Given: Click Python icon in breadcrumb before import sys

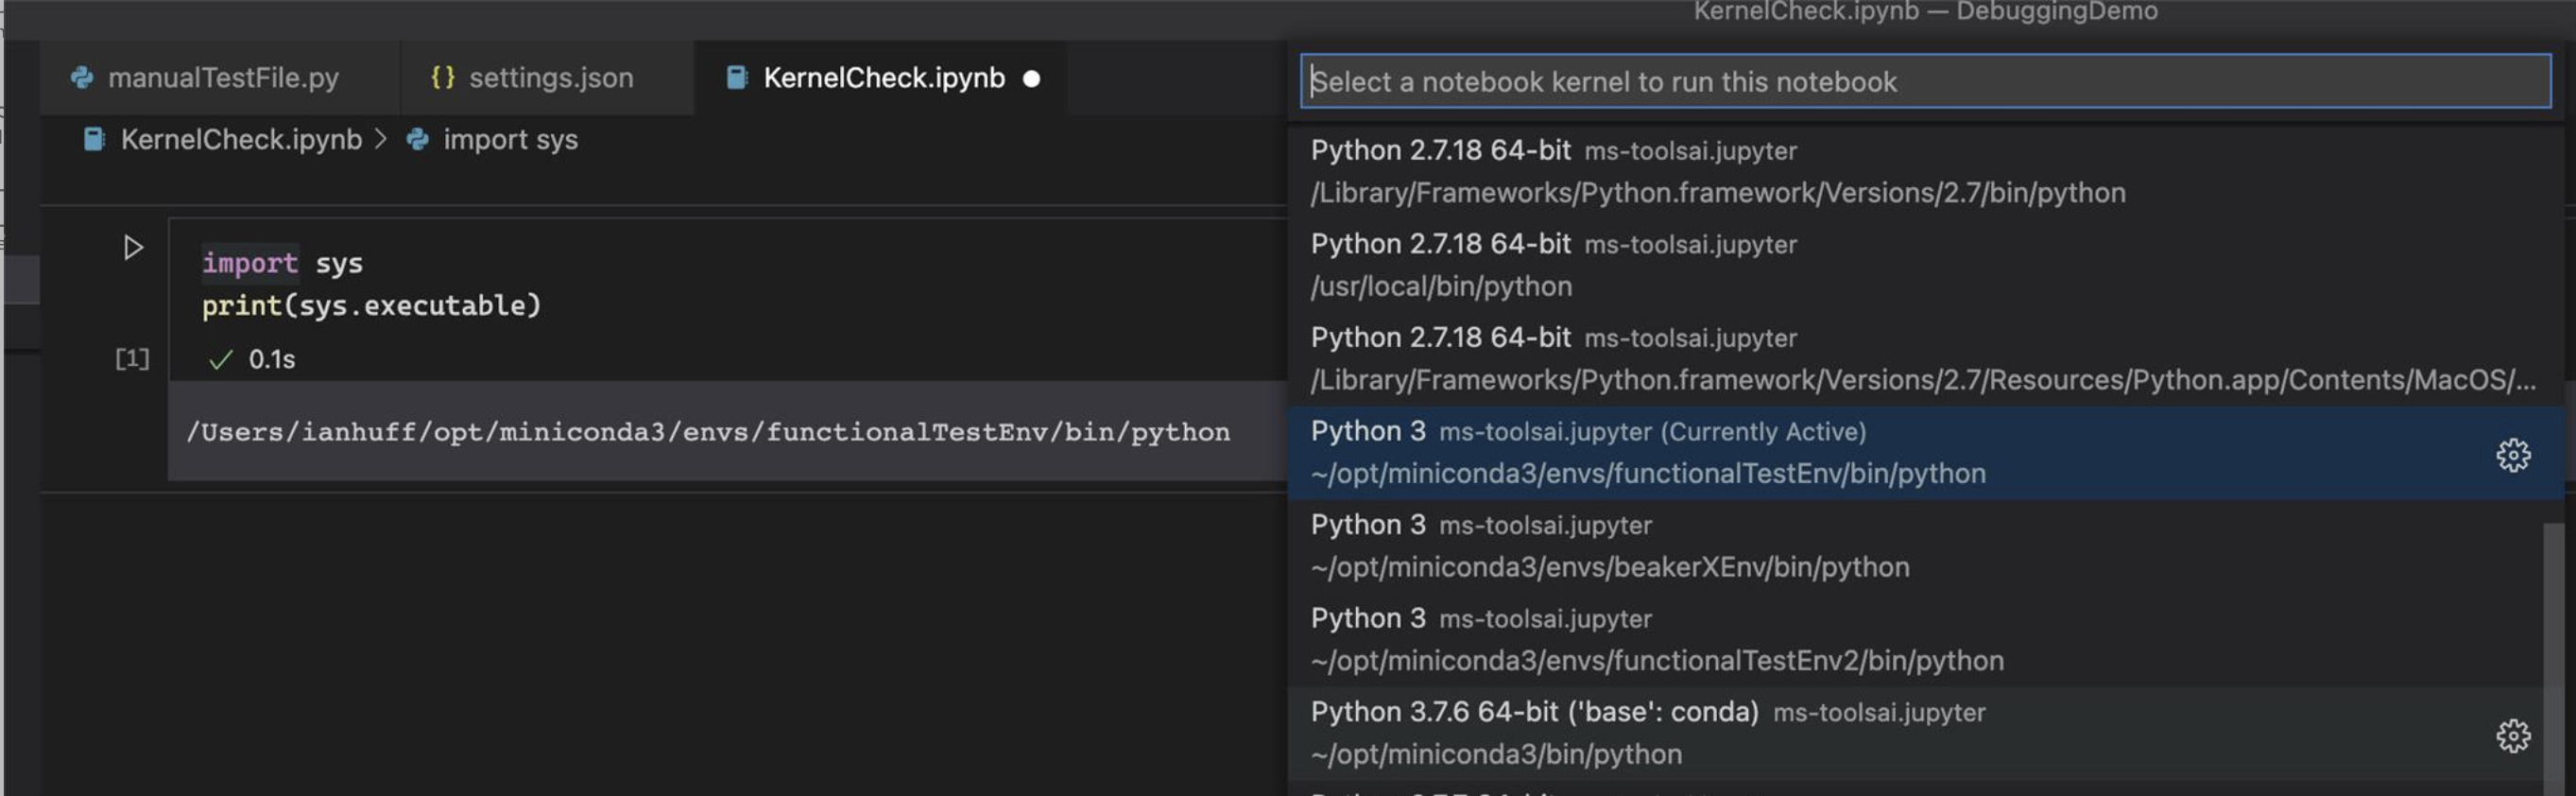Looking at the screenshot, I should [x=418, y=140].
